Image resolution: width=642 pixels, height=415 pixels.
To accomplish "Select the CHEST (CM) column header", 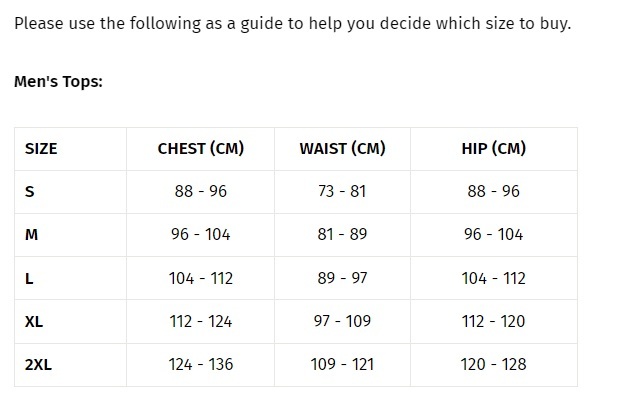I will point(201,149).
